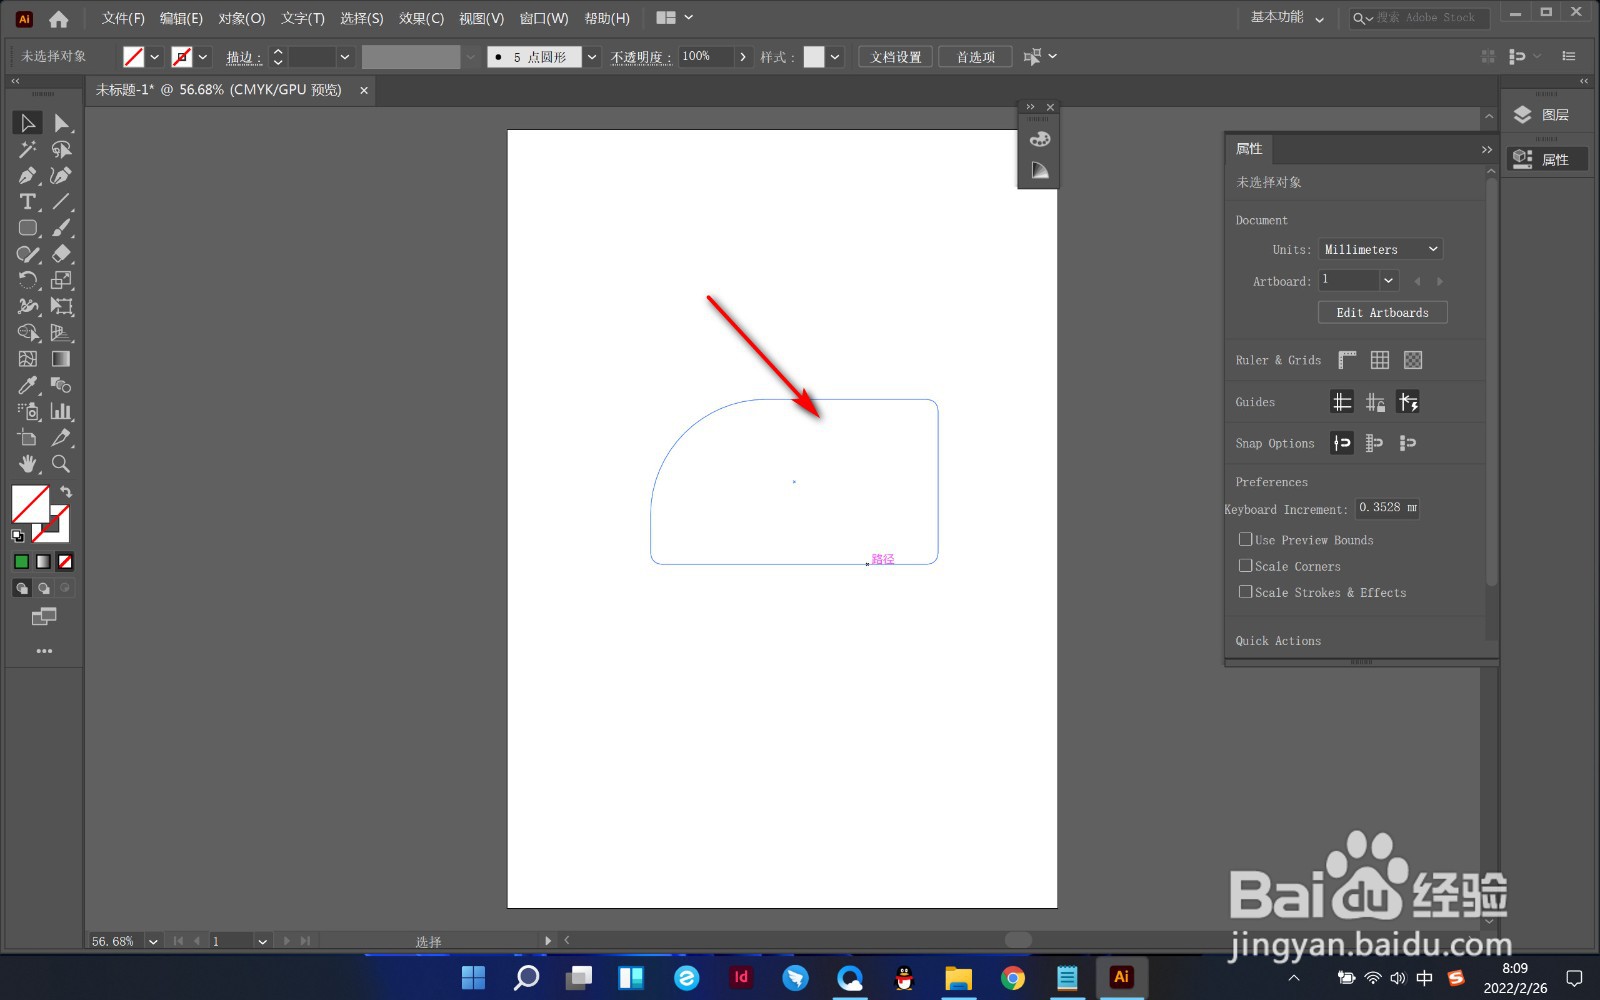Select the Scale tool
The width and height of the screenshot is (1600, 1000).
click(61, 280)
